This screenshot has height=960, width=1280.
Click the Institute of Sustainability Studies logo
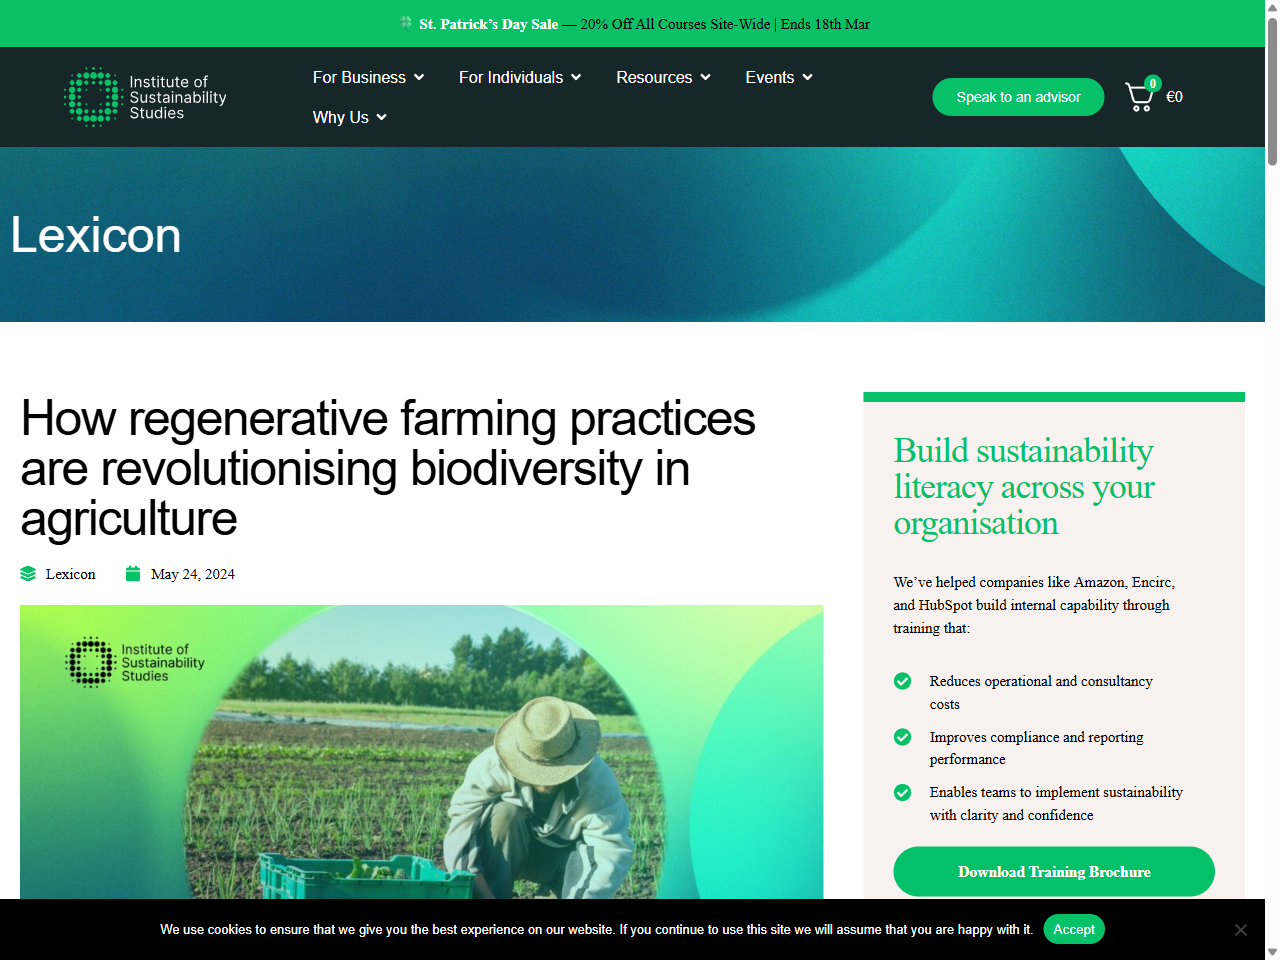tap(144, 96)
